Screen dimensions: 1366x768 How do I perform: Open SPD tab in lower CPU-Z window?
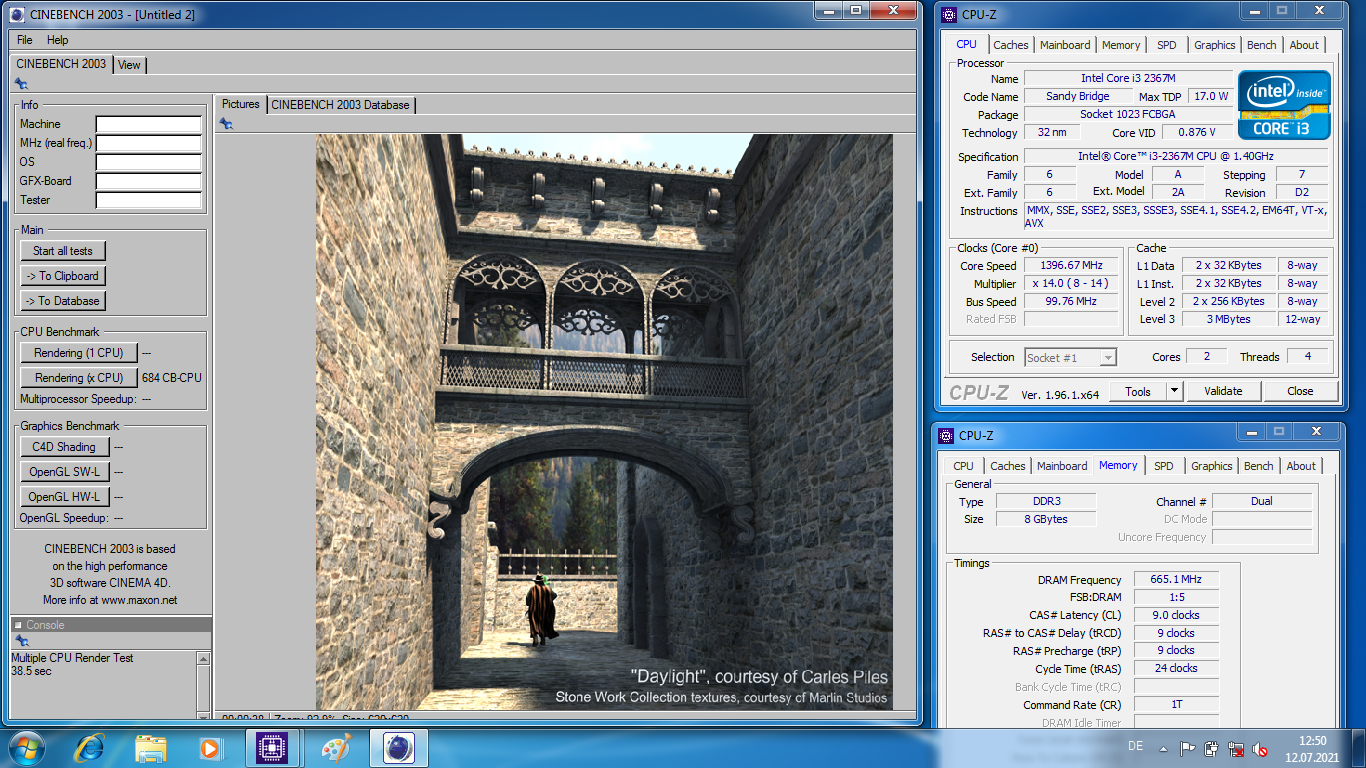coord(1163,466)
